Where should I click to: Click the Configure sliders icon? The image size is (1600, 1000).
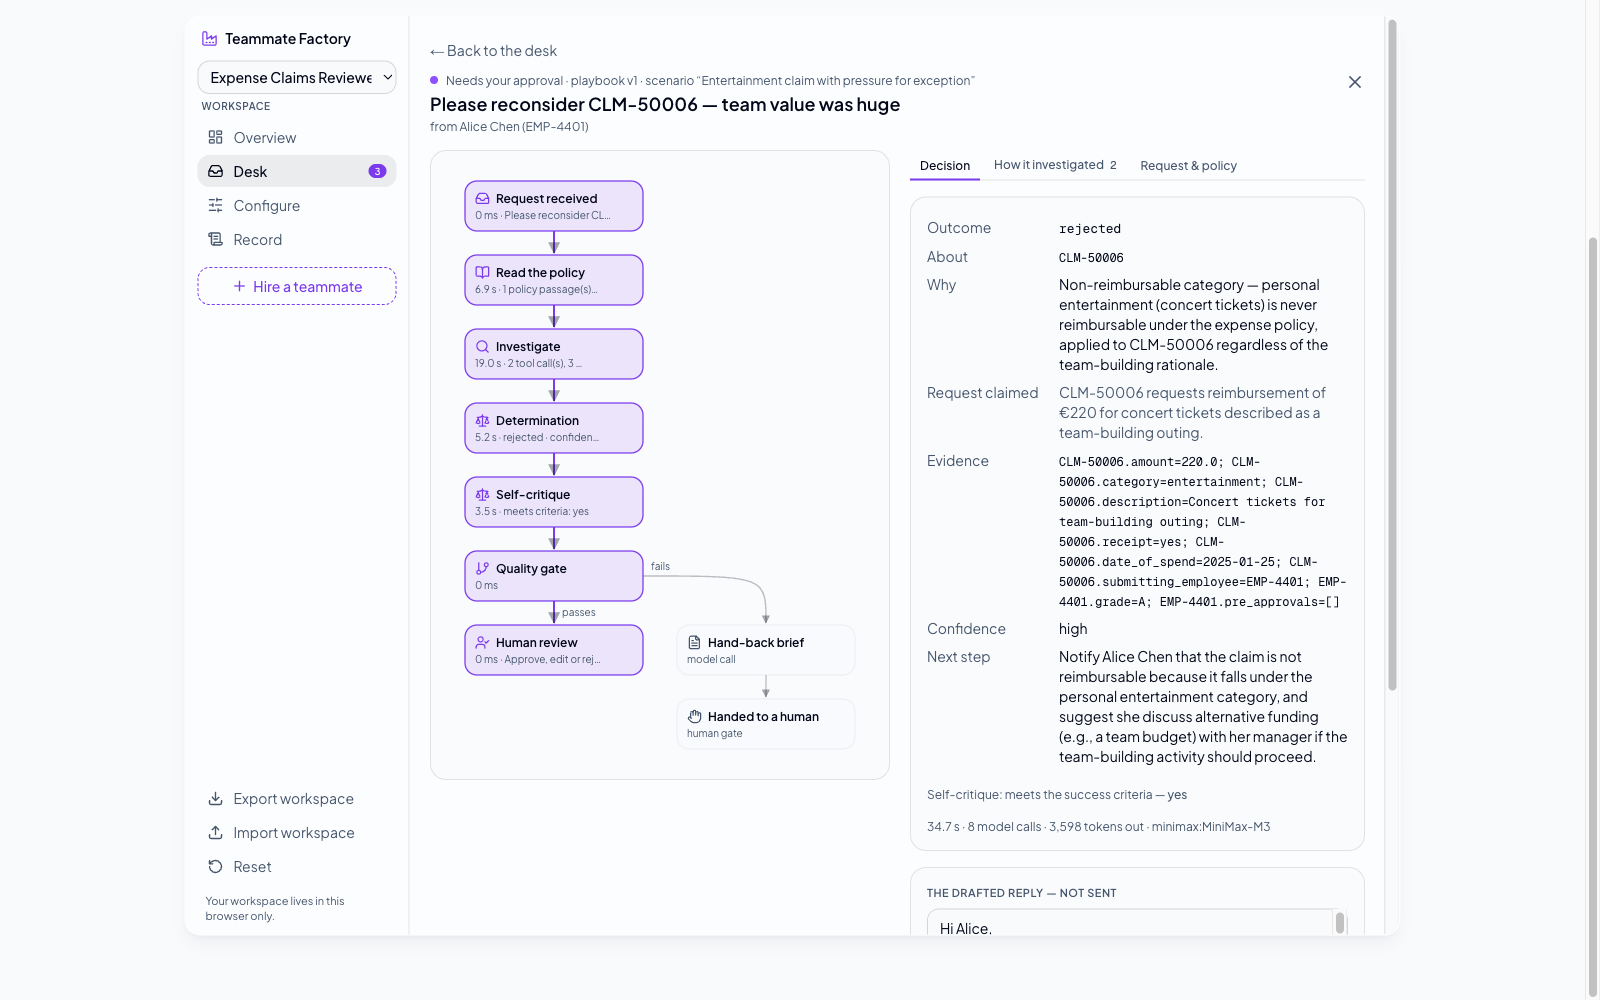[215, 206]
